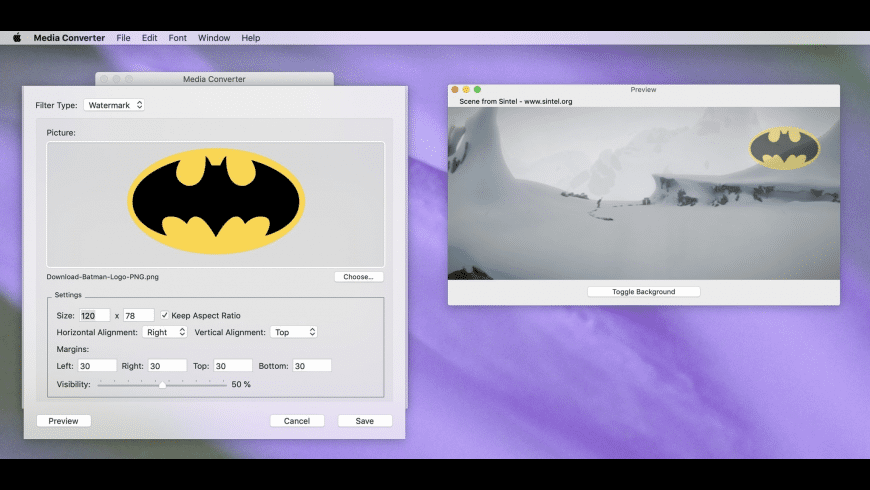The width and height of the screenshot is (870, 490).
Task: Open the Help menu
Action: coord(251,38)
